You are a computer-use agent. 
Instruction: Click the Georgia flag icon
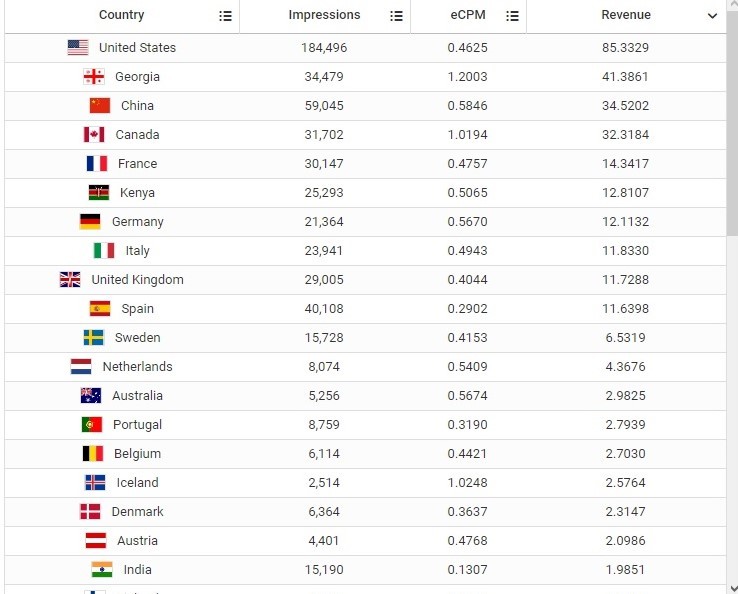coord(94,77)
